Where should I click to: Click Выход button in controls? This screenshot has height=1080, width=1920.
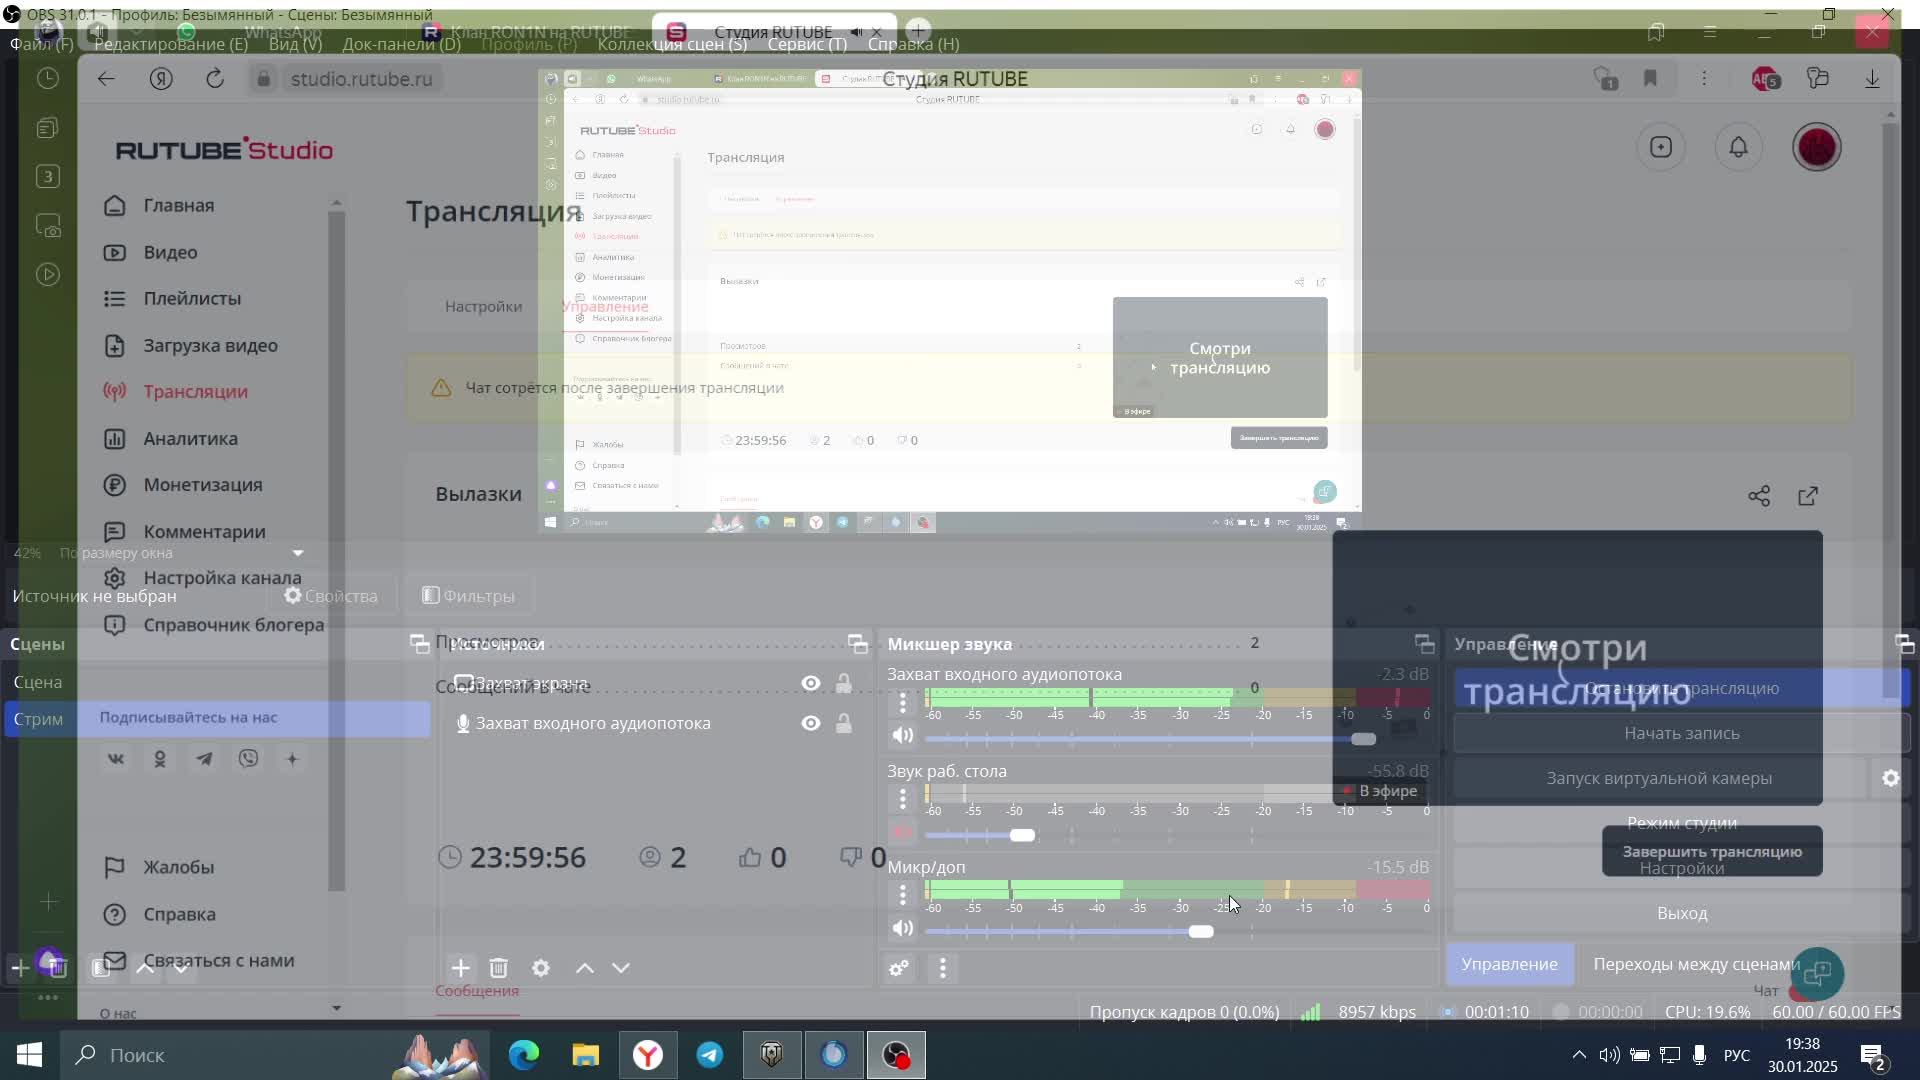[x=1681, y=913]
